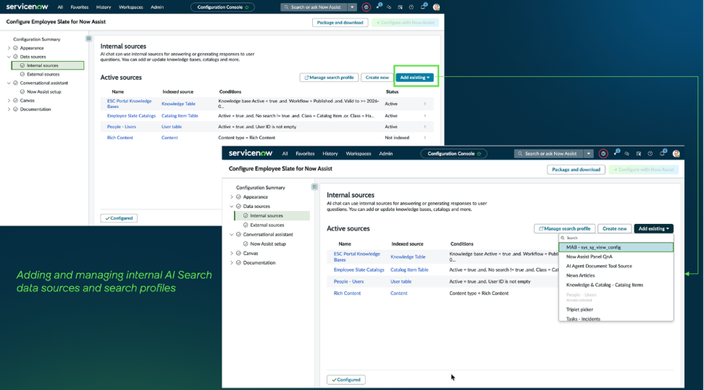Choose Knowledge & Catalog - Catalog Items option
The height and width of the screenshot is (390, 704).
tap(616, 285)
